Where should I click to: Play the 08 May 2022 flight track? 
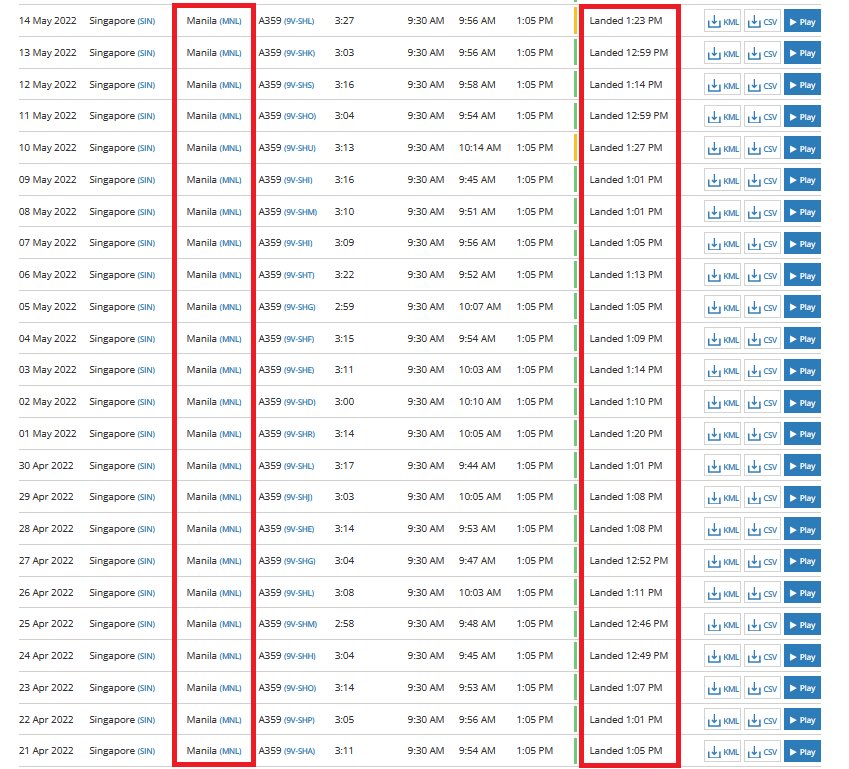tap(802, 212)
